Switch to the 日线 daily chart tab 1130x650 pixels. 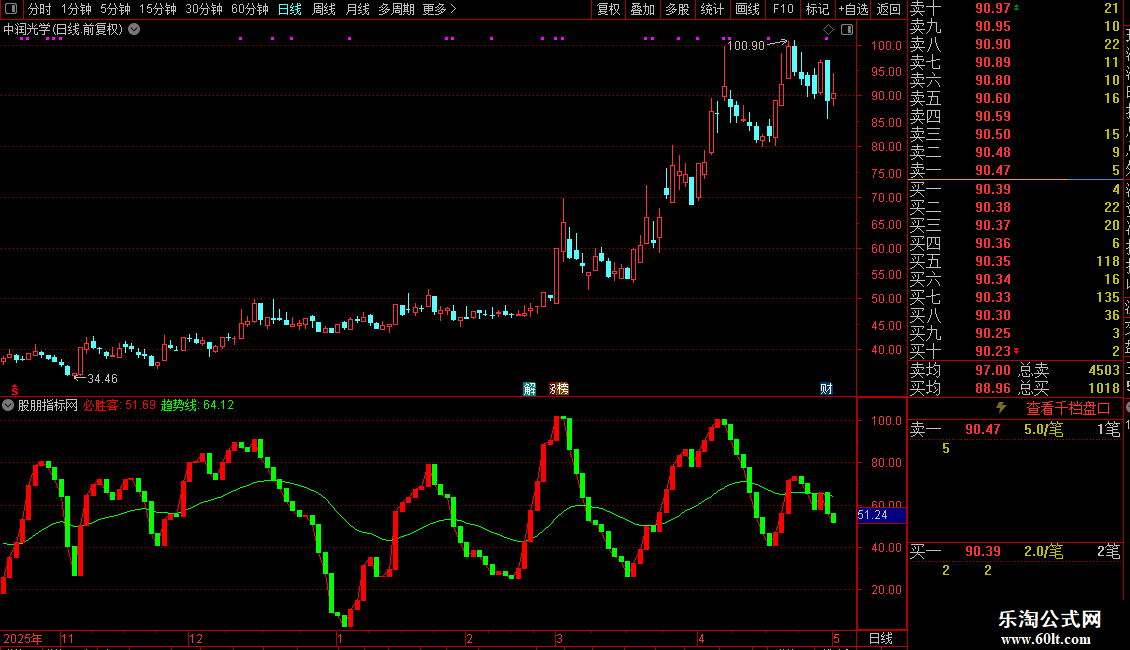click(x=290, y=9)
